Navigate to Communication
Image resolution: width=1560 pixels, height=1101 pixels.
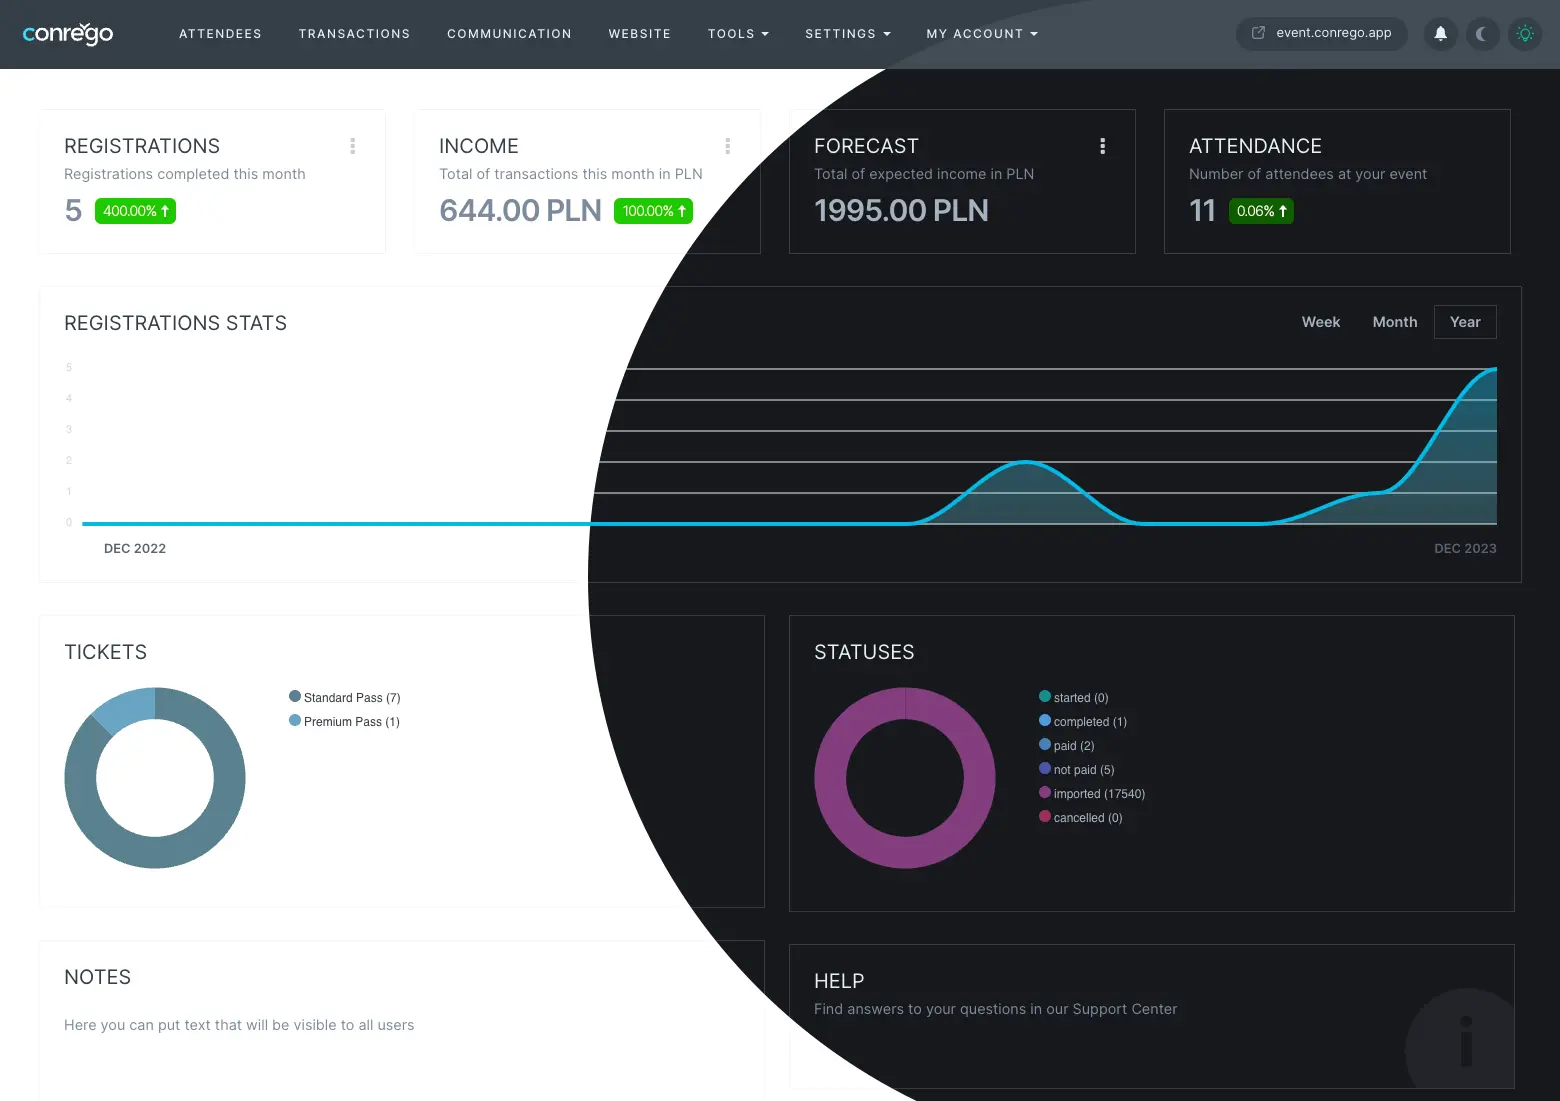pos(509,34)
